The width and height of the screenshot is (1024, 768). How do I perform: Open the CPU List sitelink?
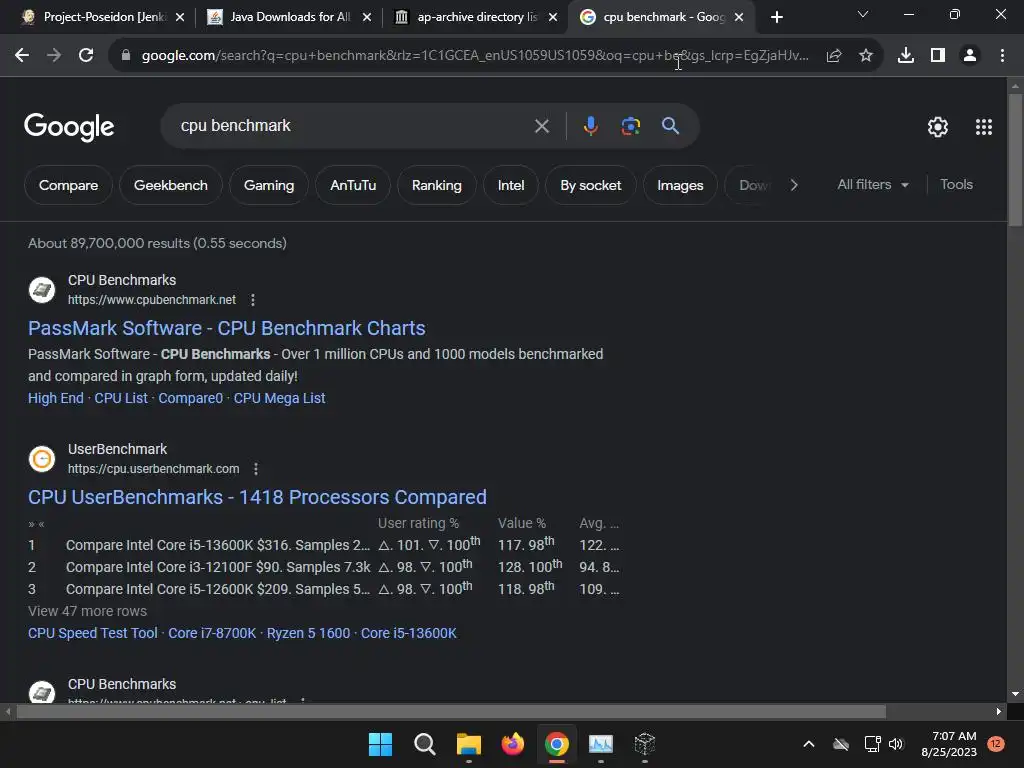click(x=121, y=398)
